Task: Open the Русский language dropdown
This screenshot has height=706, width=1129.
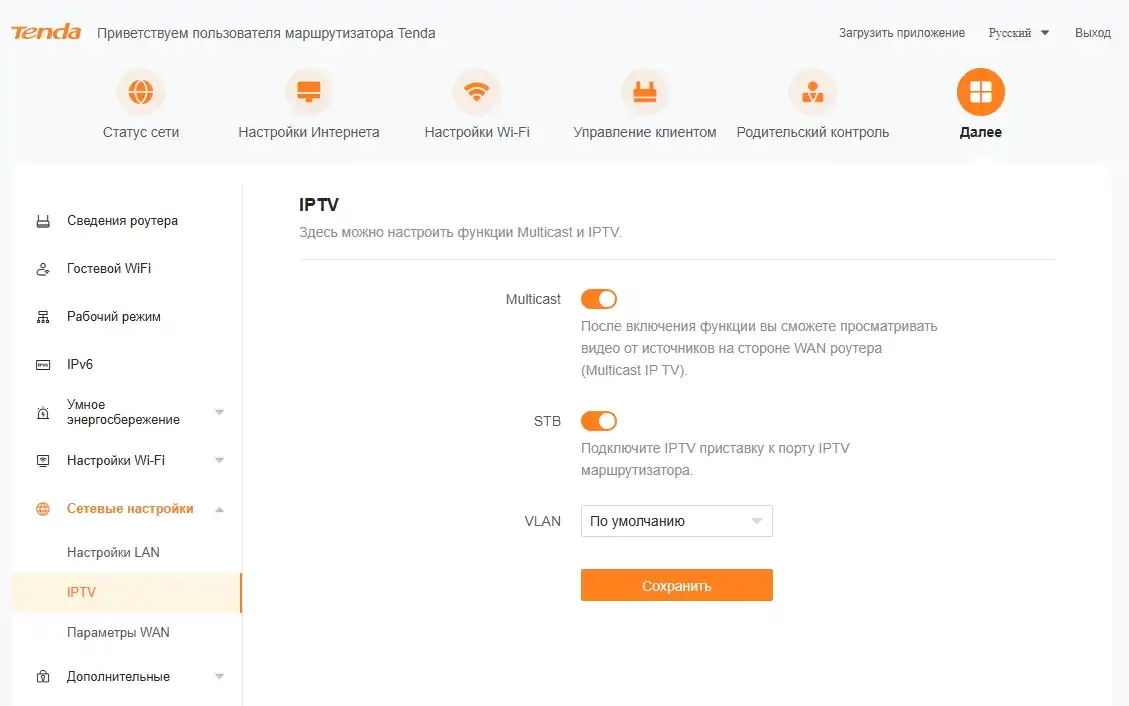Action: tap(1018, 32)
